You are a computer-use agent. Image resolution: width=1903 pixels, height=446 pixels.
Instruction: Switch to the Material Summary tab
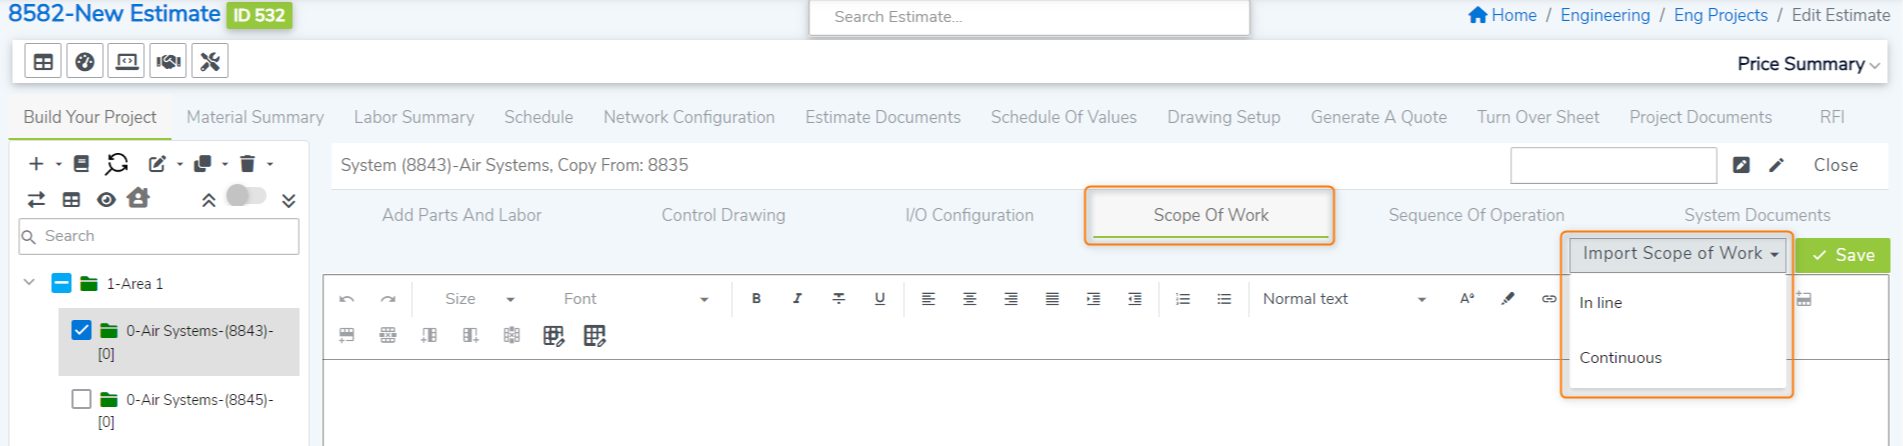coord(255,117)
